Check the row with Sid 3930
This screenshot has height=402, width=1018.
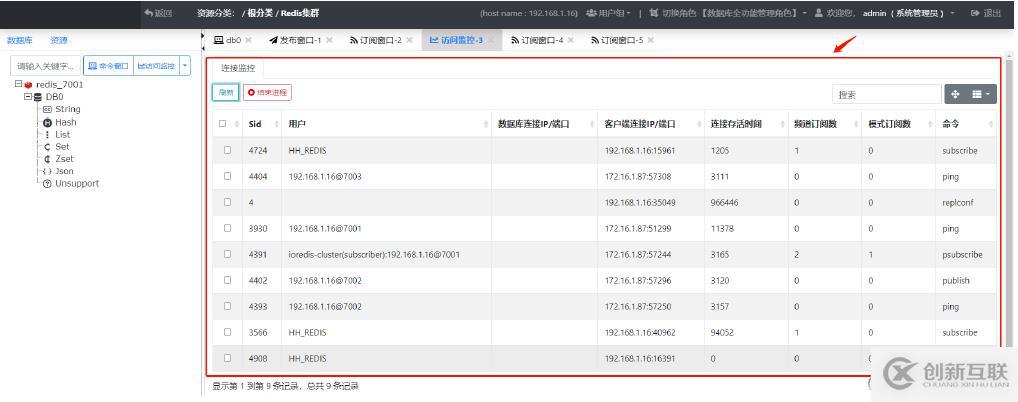pyautogui.click(x=227, y=228)
